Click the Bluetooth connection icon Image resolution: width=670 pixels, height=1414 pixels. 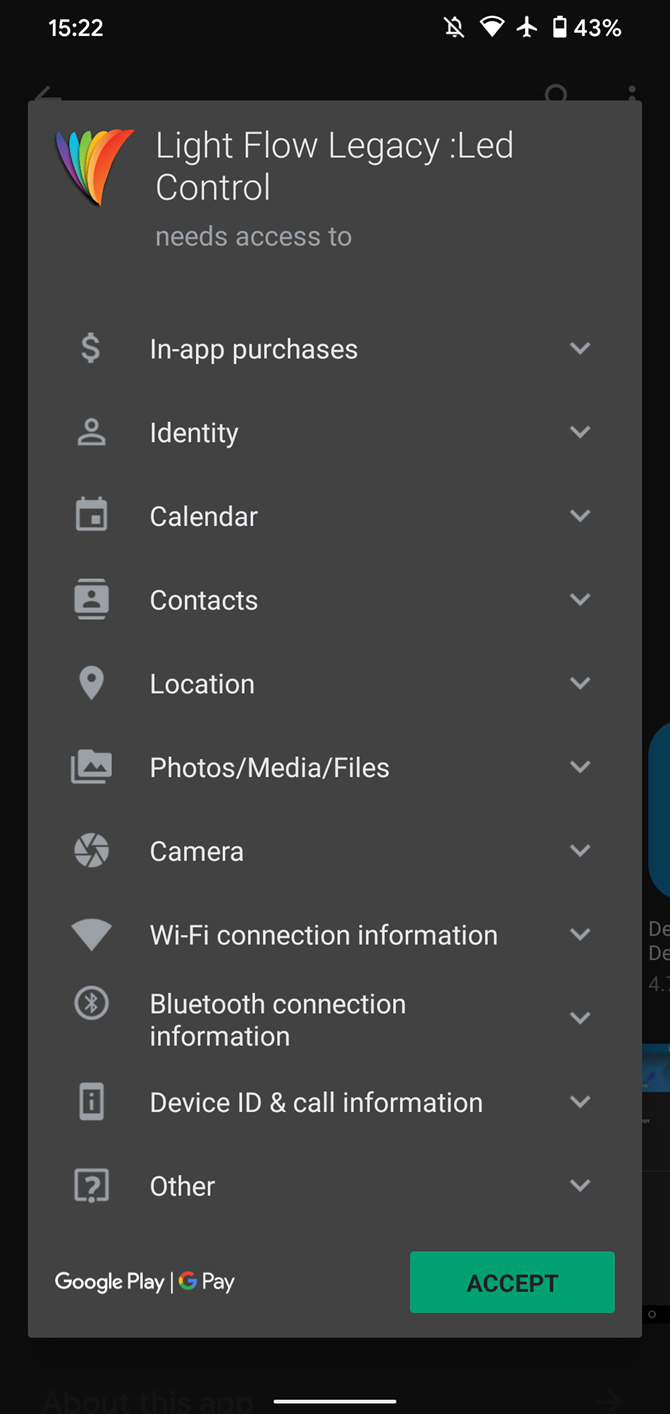(91, 1003)
